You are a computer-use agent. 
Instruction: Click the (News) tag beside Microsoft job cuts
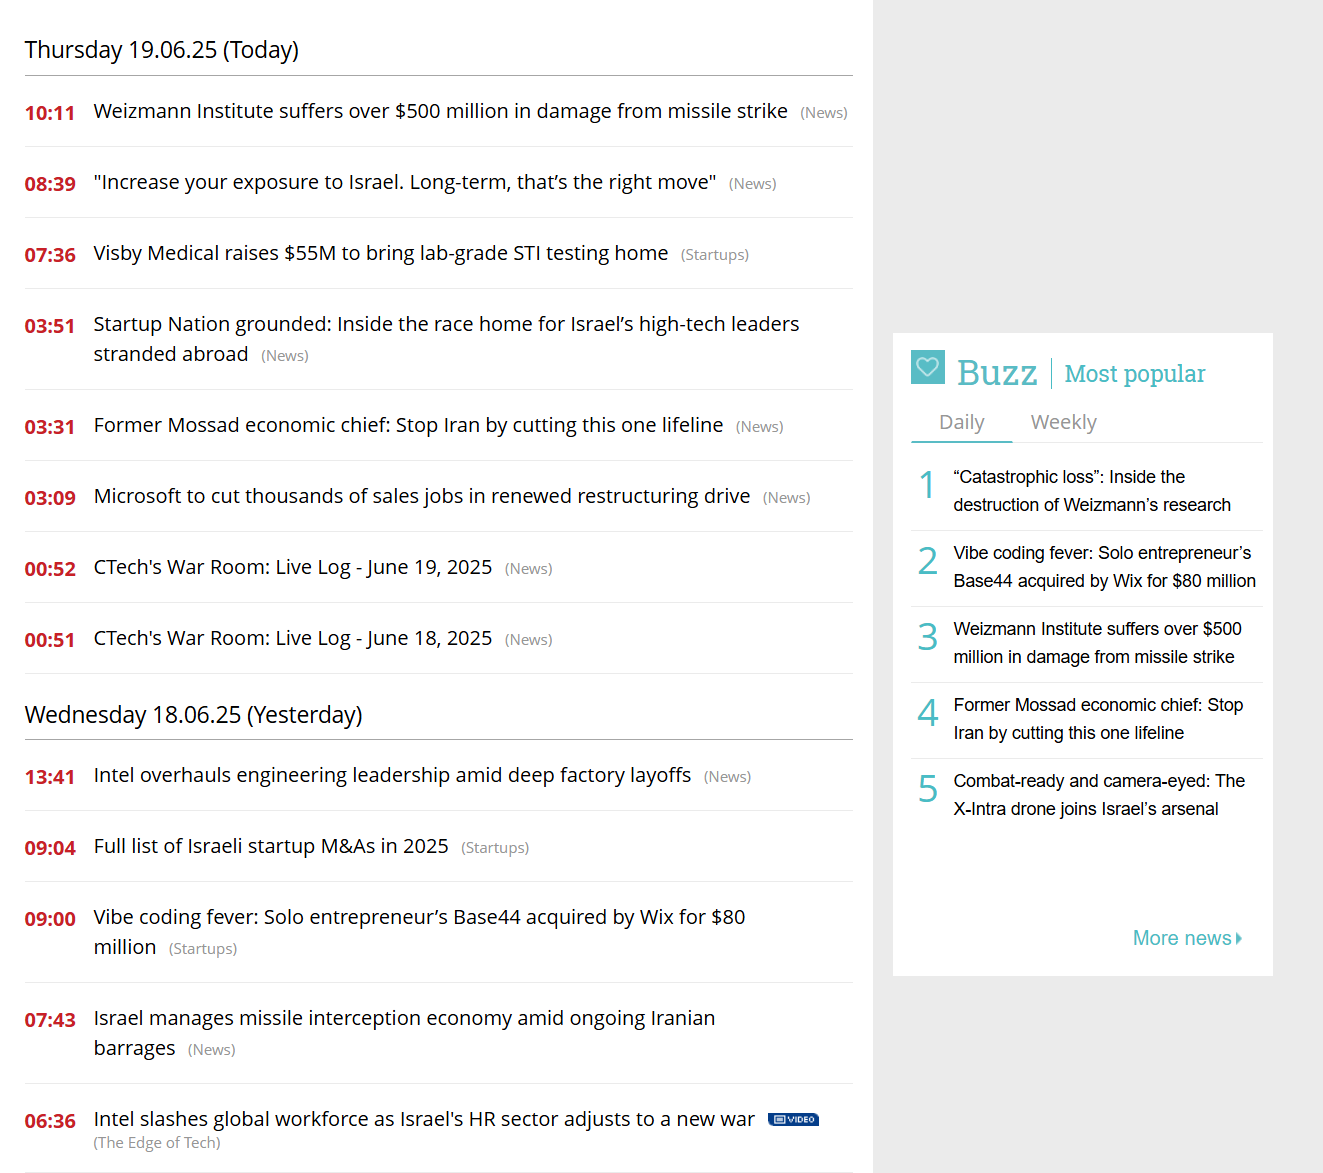click(786, 498)
